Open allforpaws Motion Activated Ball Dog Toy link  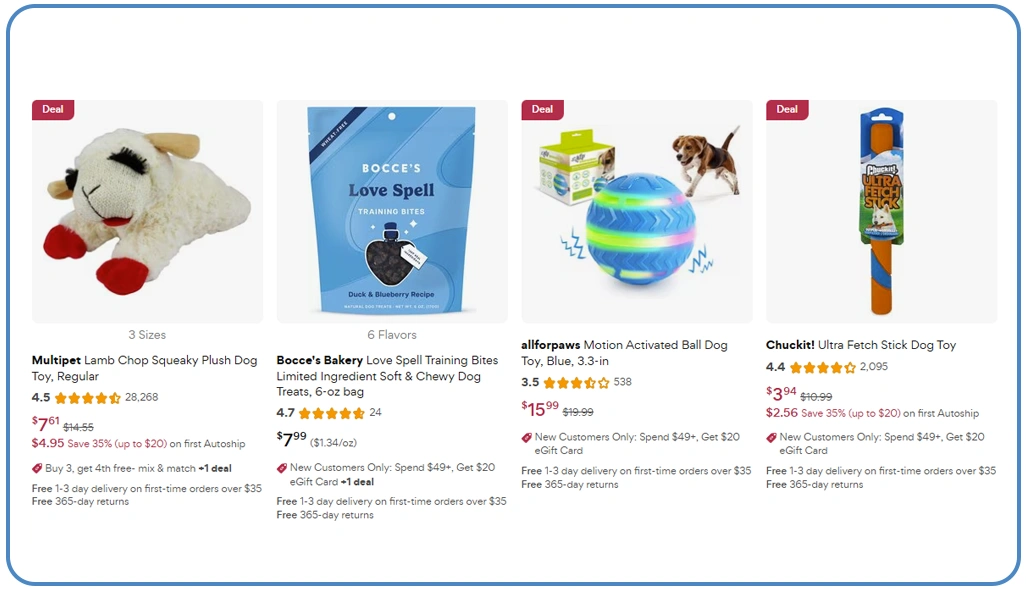(624, 353)
